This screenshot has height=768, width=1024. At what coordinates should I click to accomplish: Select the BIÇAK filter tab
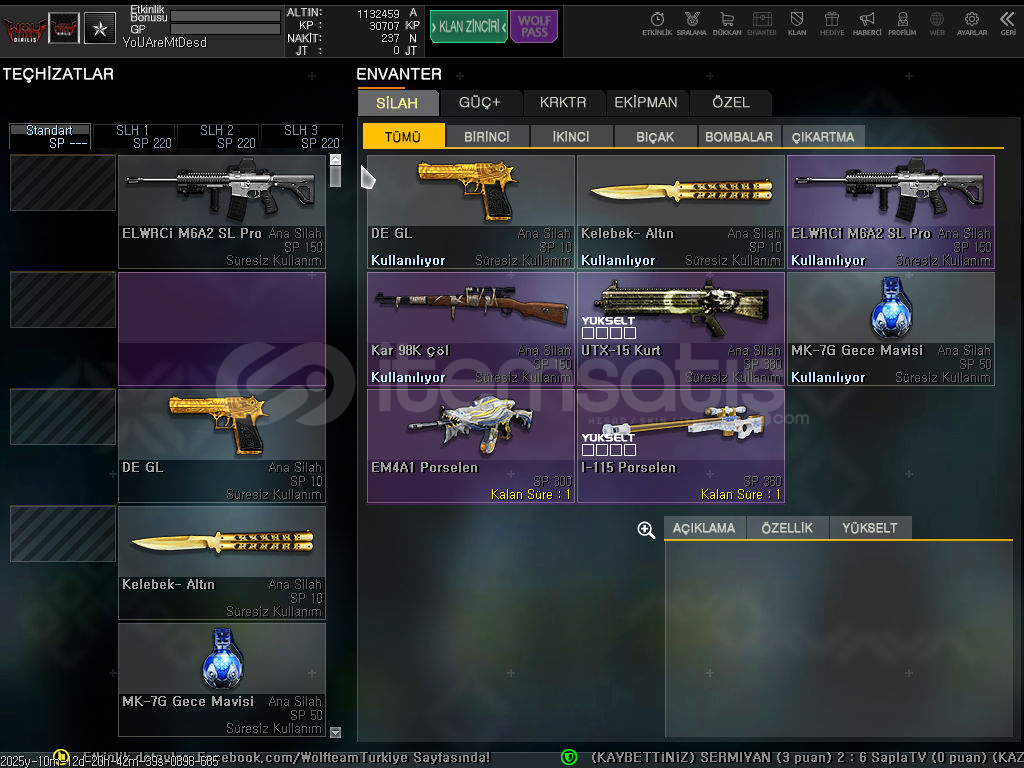coord(655,136)
